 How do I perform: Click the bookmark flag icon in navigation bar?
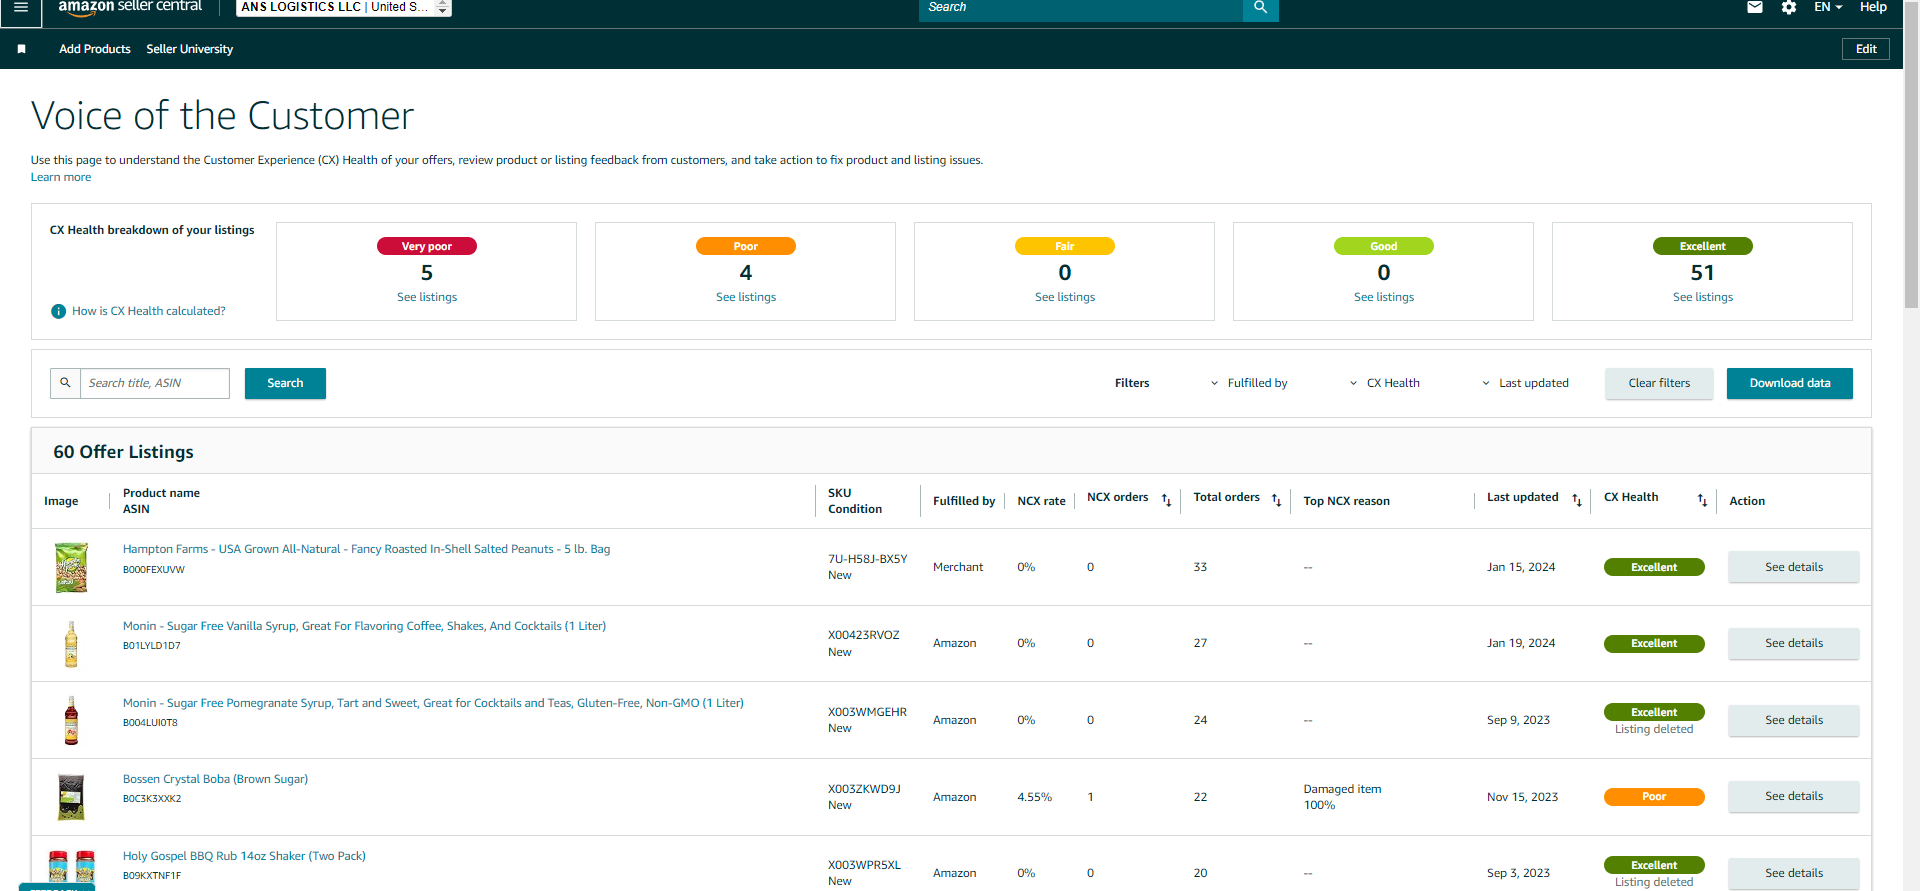coord(22,49)
